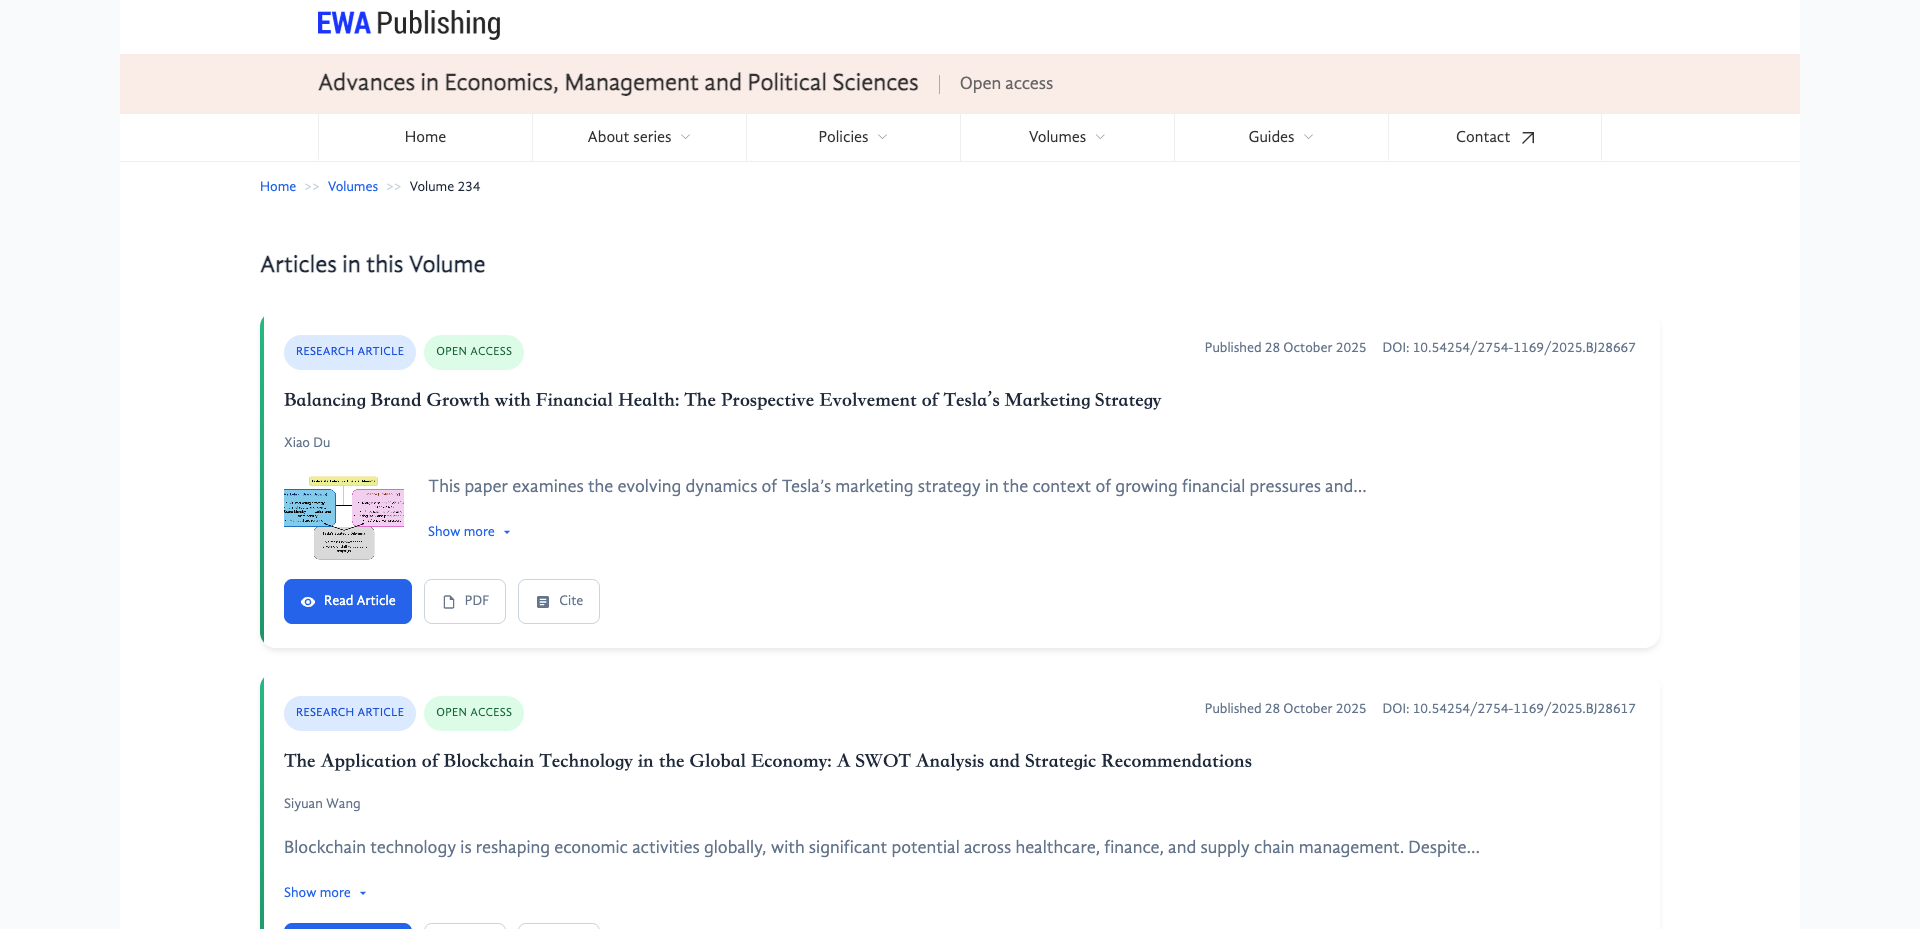Viewport: 1920px width, 929px height.
Task: Download the PDF of the Tesla article
Action: [465, 601]
